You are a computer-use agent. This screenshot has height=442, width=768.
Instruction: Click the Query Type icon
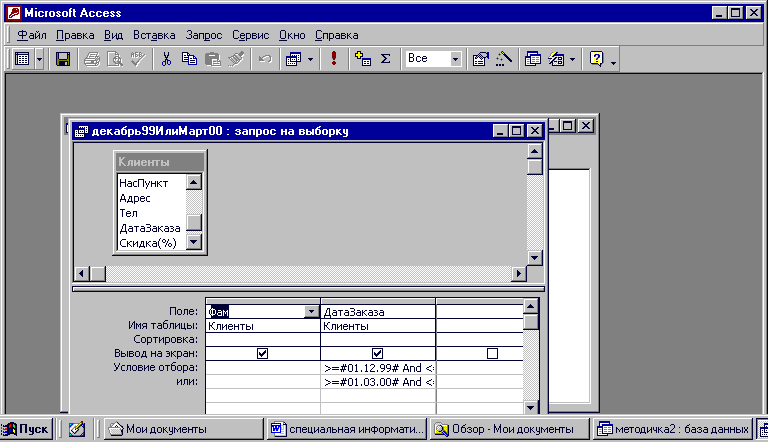coord(293,59)
